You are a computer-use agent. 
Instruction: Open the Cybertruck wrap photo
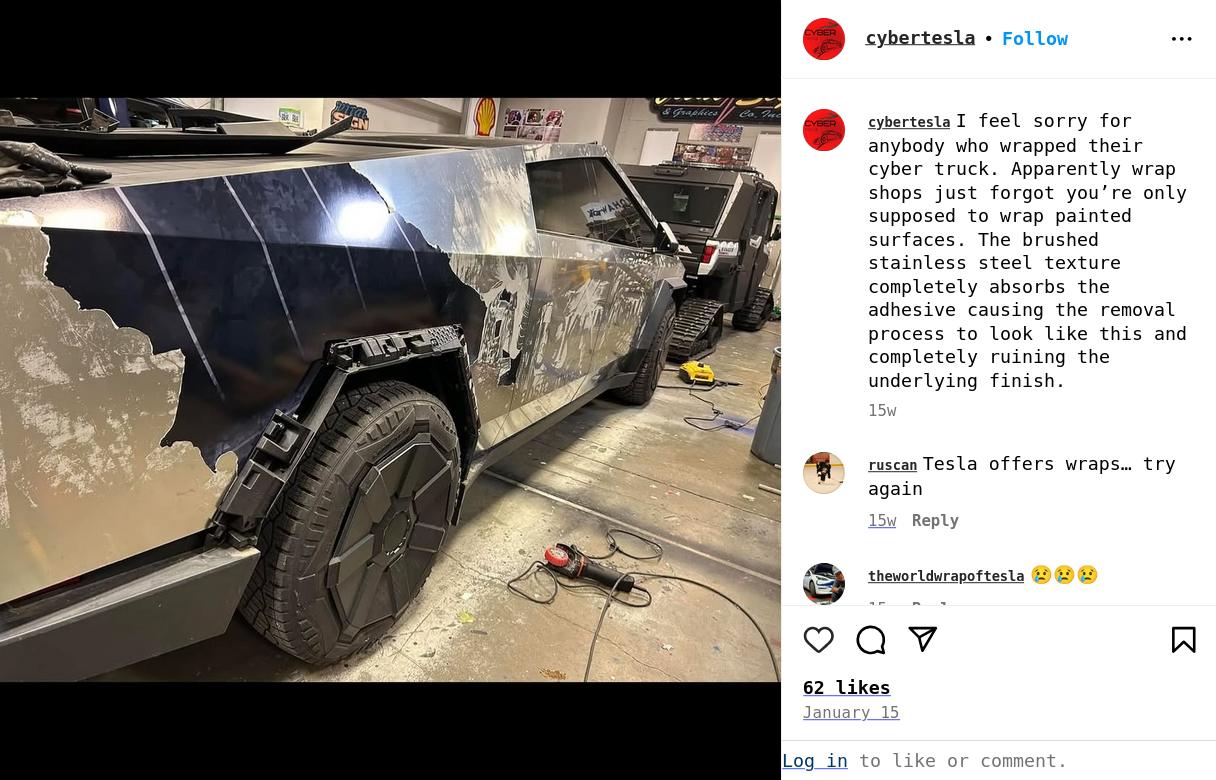point(390,390)
